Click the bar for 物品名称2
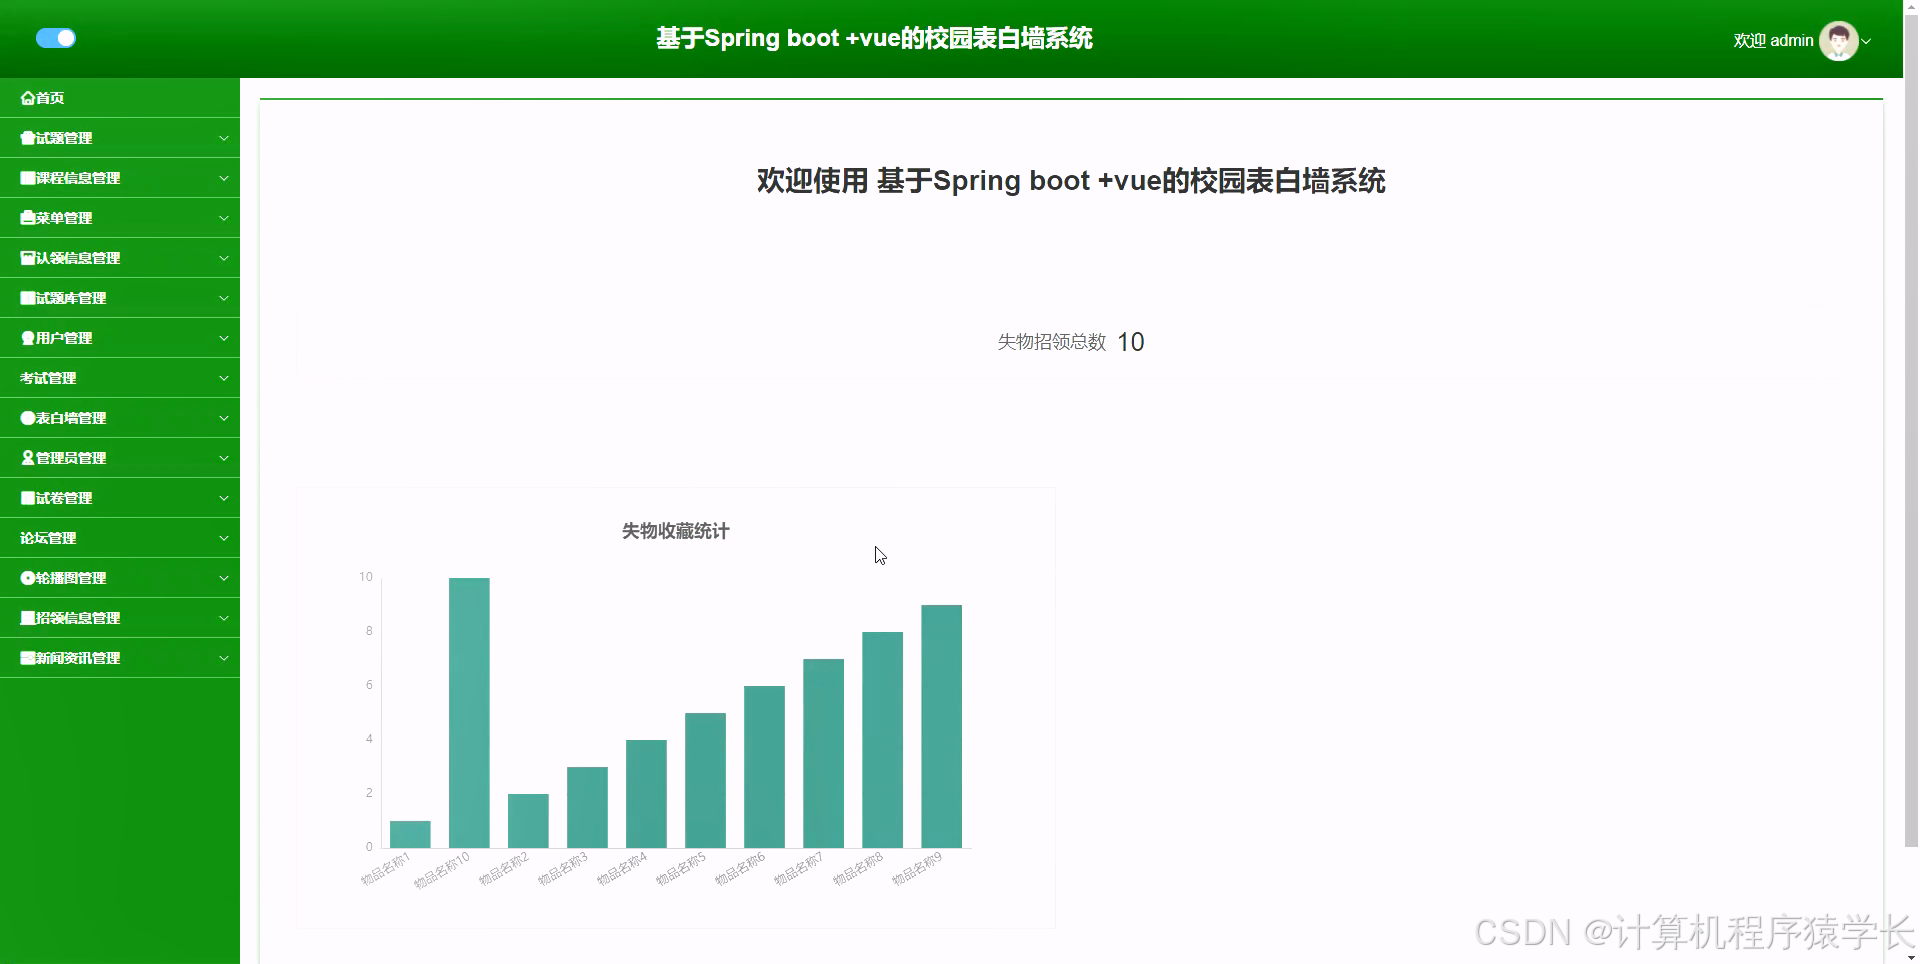The width and height of the screenshot is (1920, 964). [528, 821]
